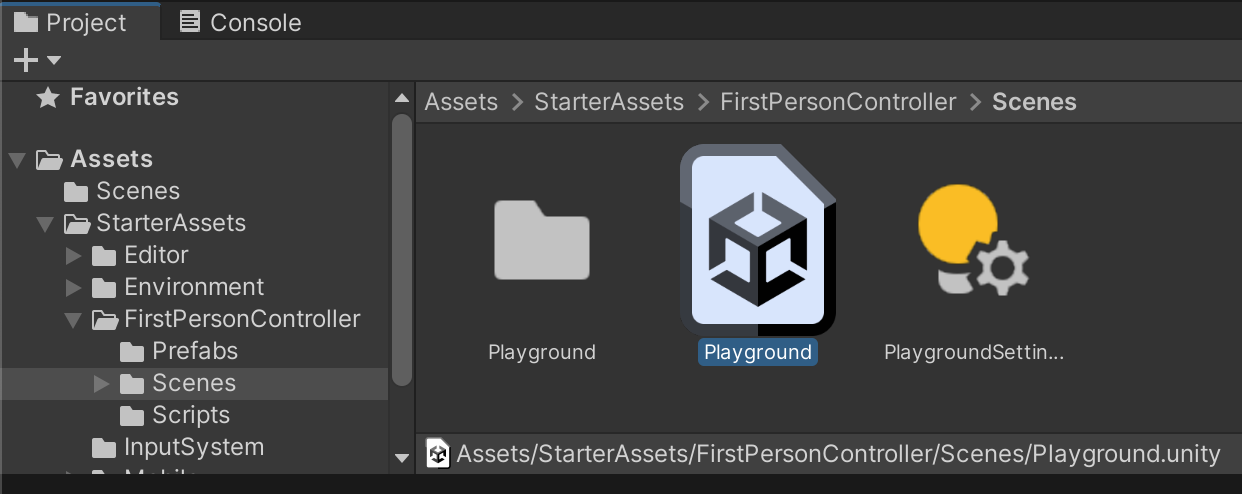
Task: Expand the Environment folder arrow
Action: (73, 288)
